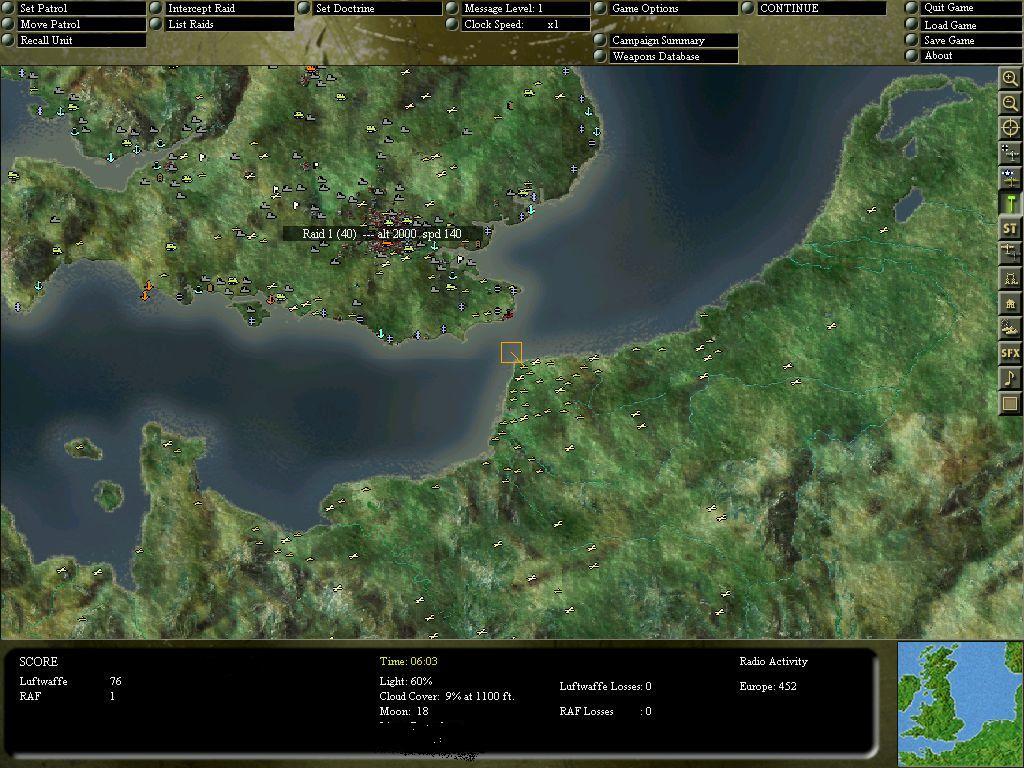Click the Luftwaffe Losses: 0 text

tap(605, 686)
